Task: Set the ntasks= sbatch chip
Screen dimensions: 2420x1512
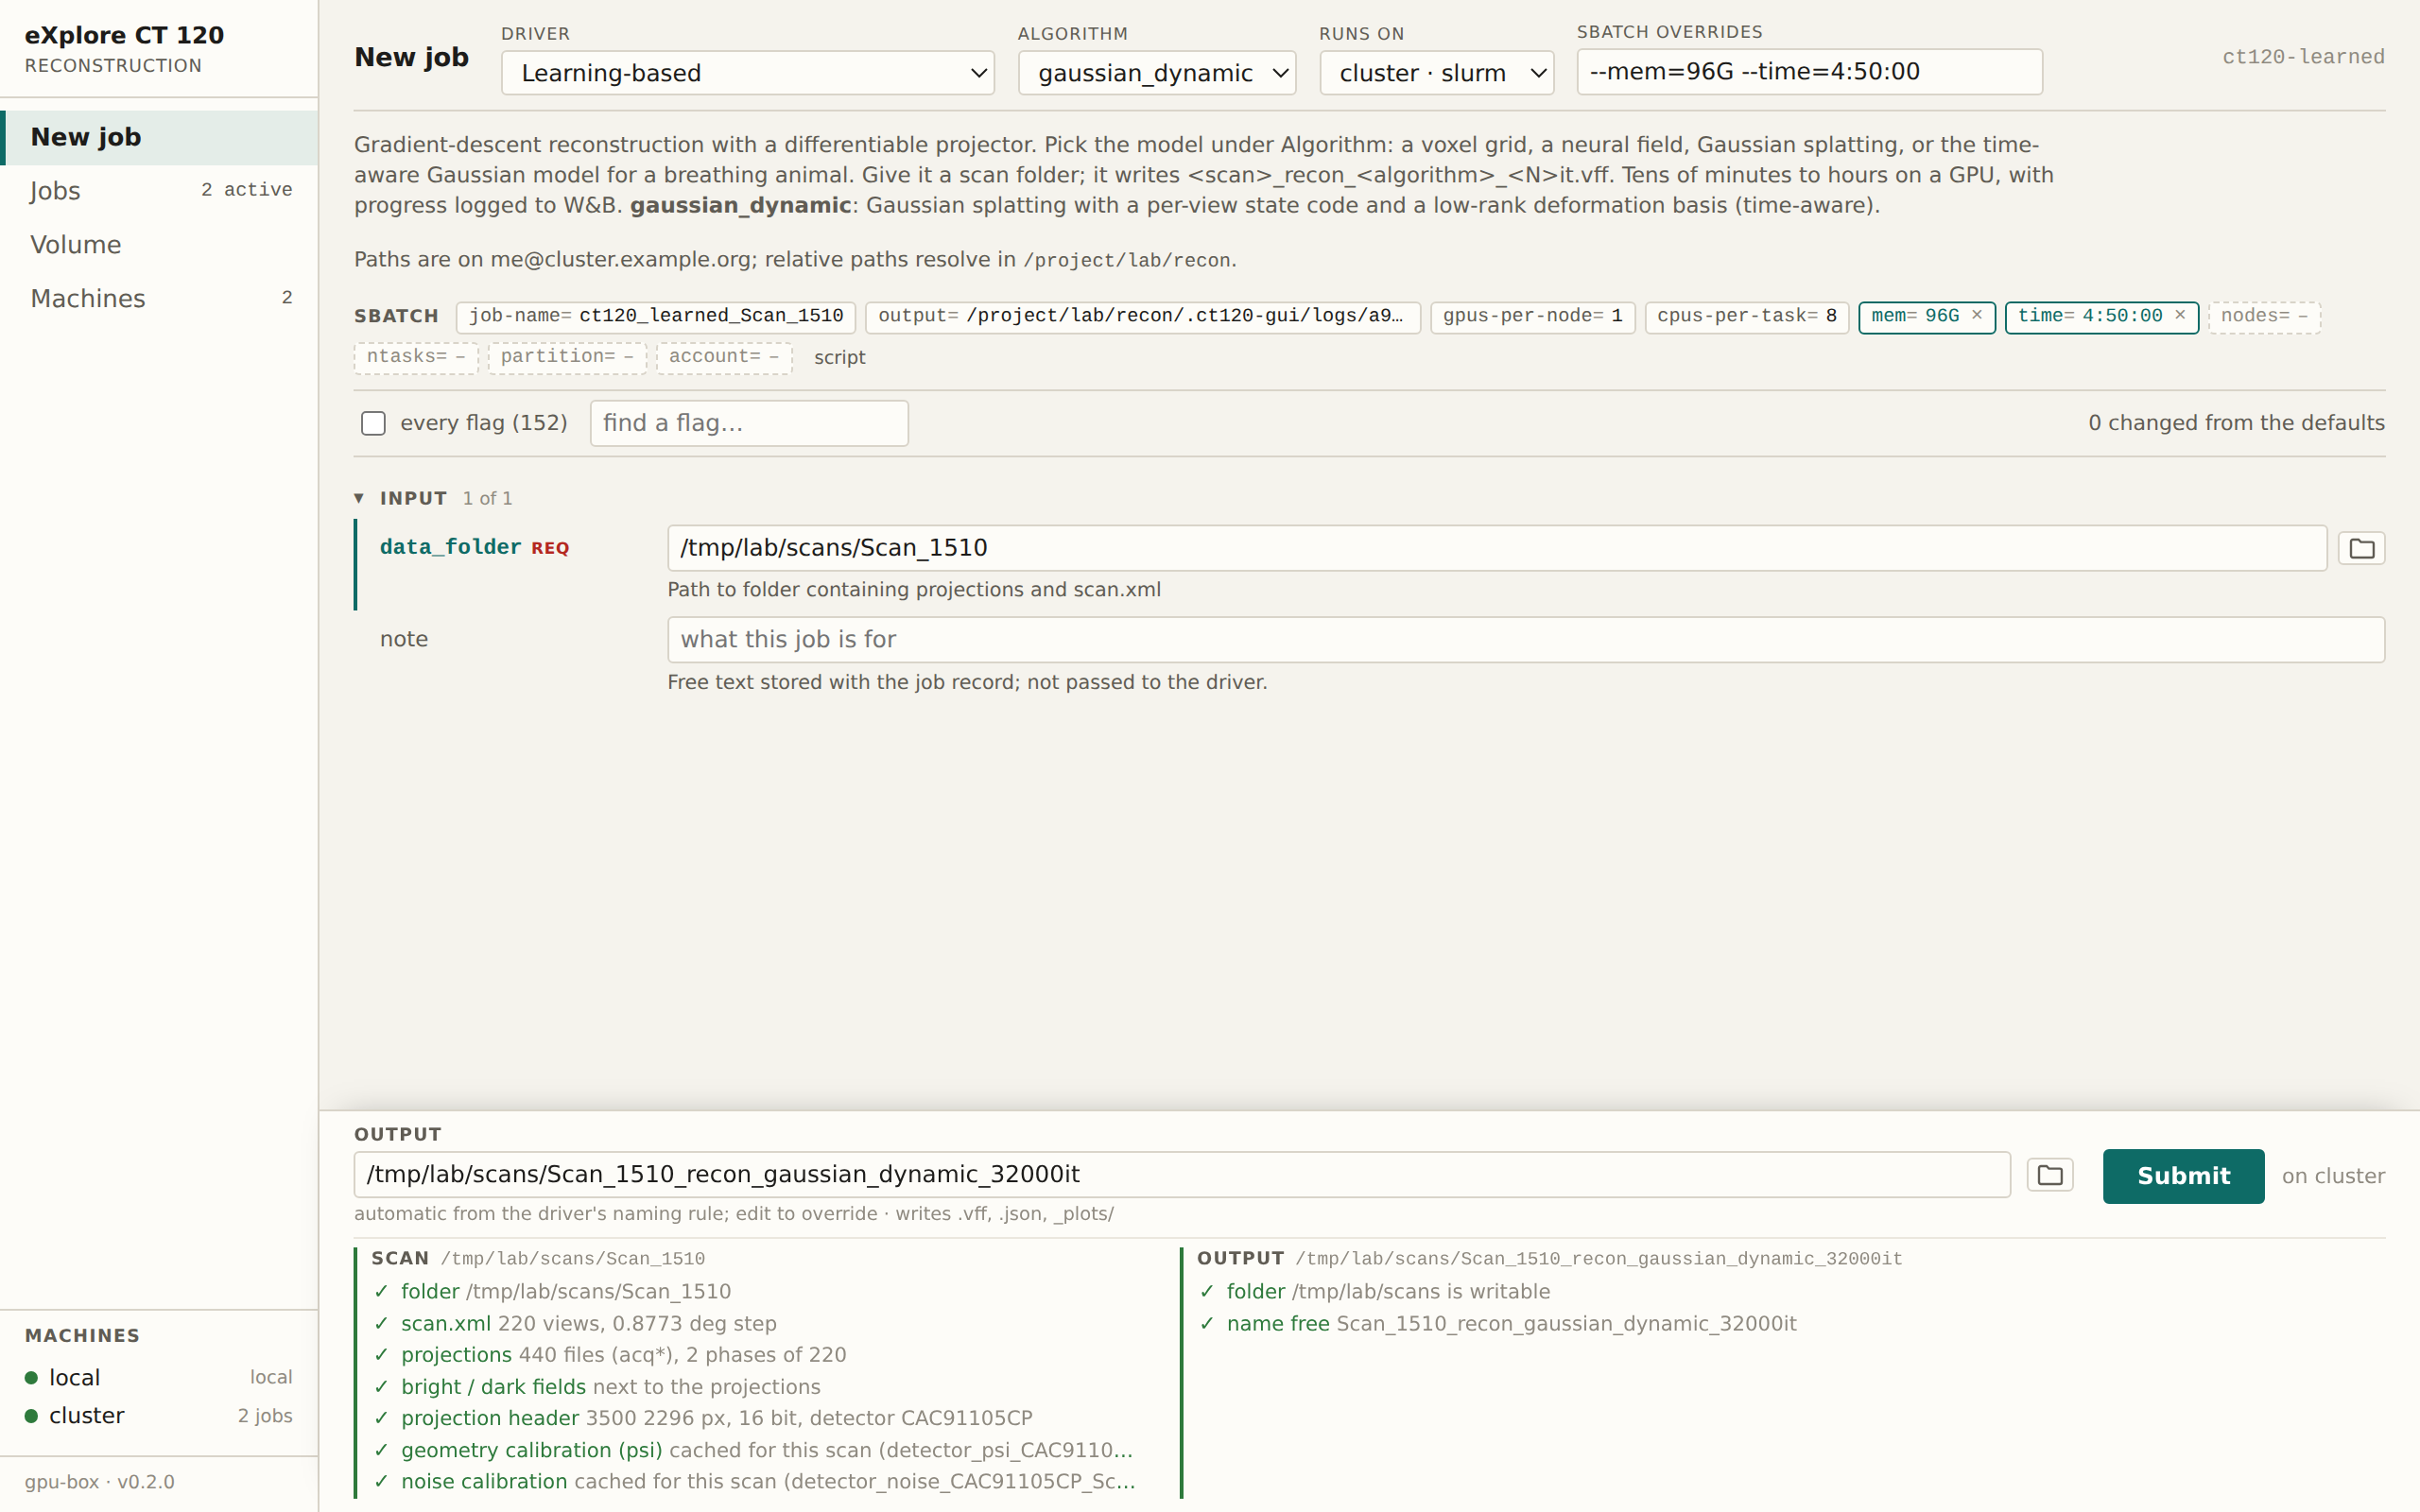Action: pos(416,358)
